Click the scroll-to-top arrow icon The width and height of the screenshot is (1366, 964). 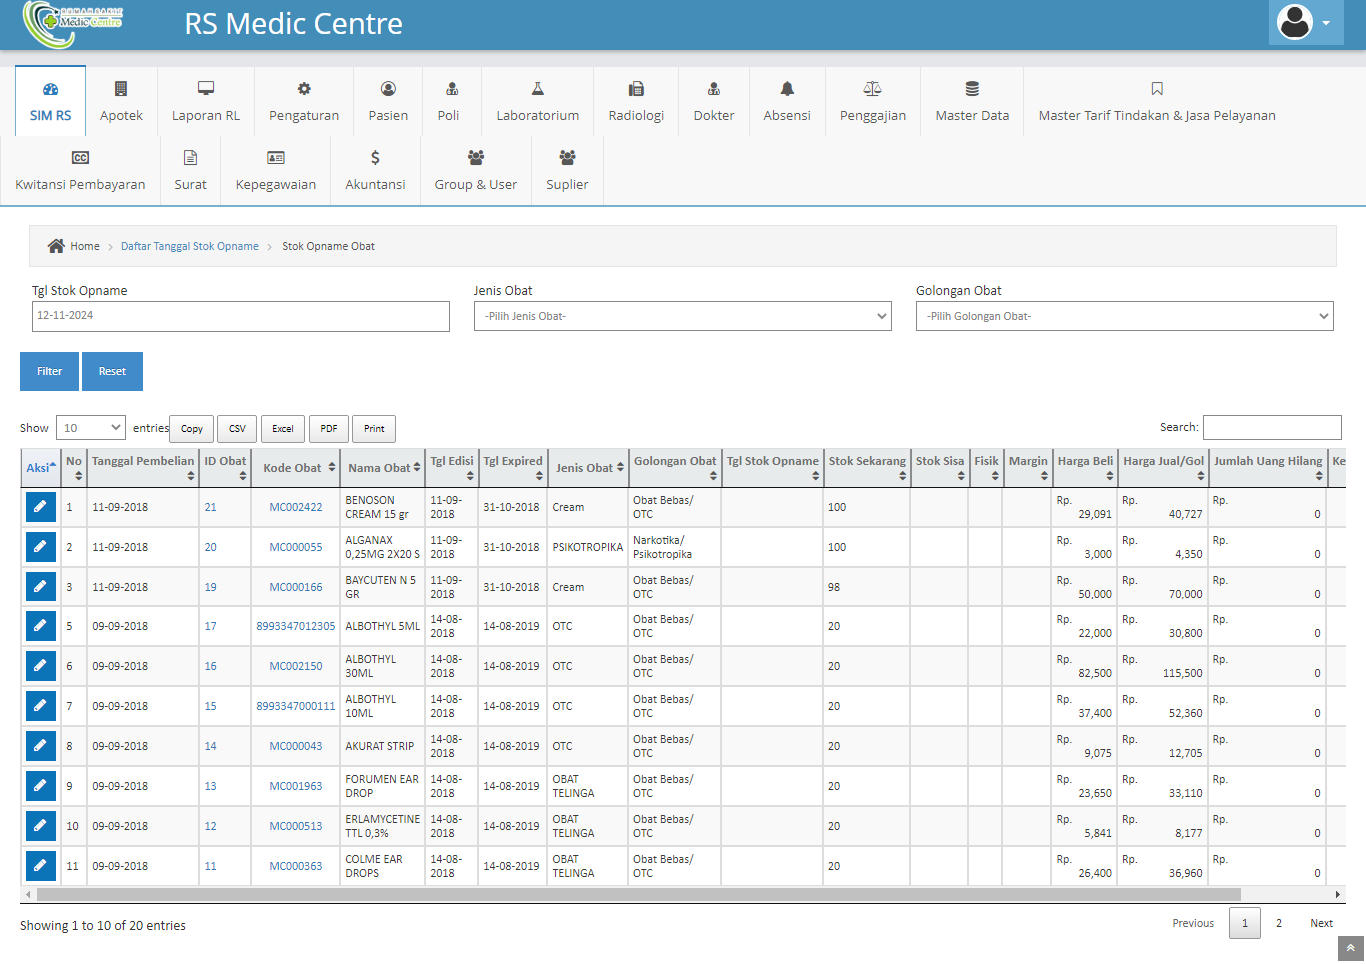[x=1350, y=948]
